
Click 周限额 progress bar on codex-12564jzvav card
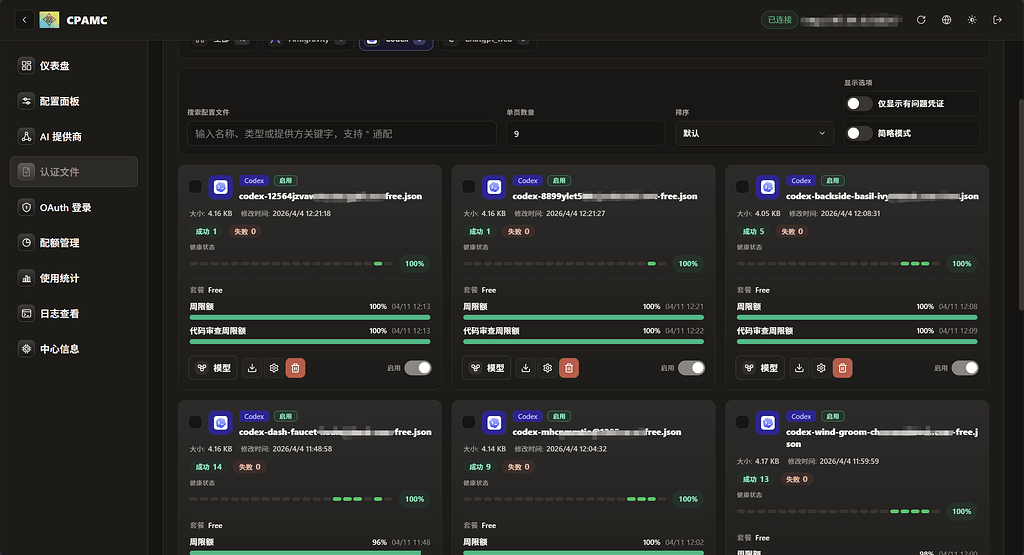(x=310, y=317)
